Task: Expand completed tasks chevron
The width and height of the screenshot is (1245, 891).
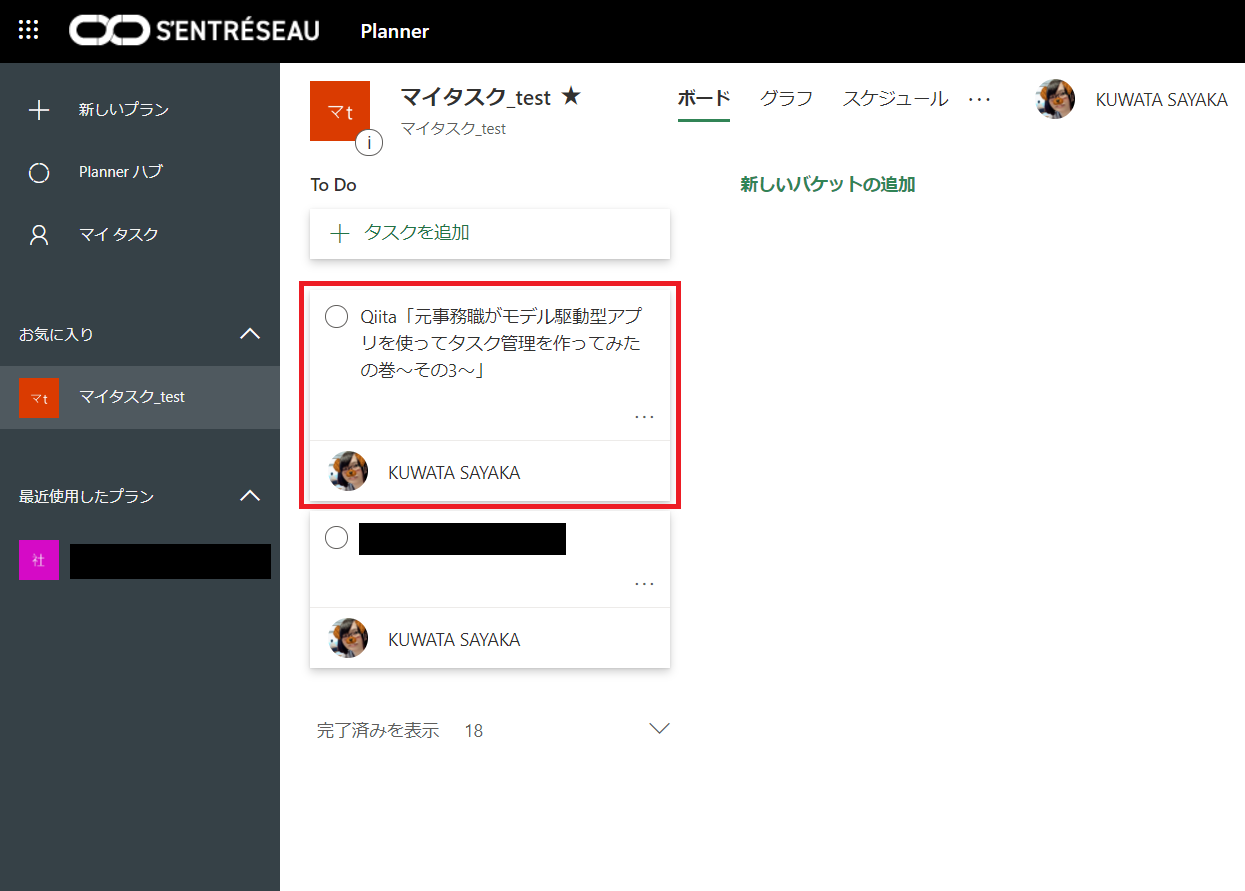Action: point(659,728)
